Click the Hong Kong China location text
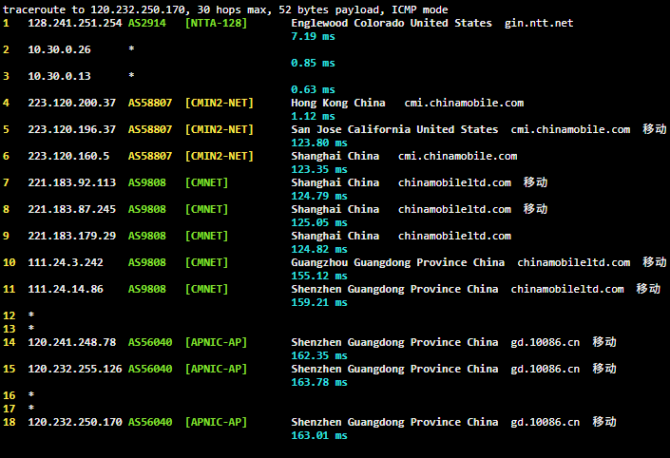 [338, 103]
